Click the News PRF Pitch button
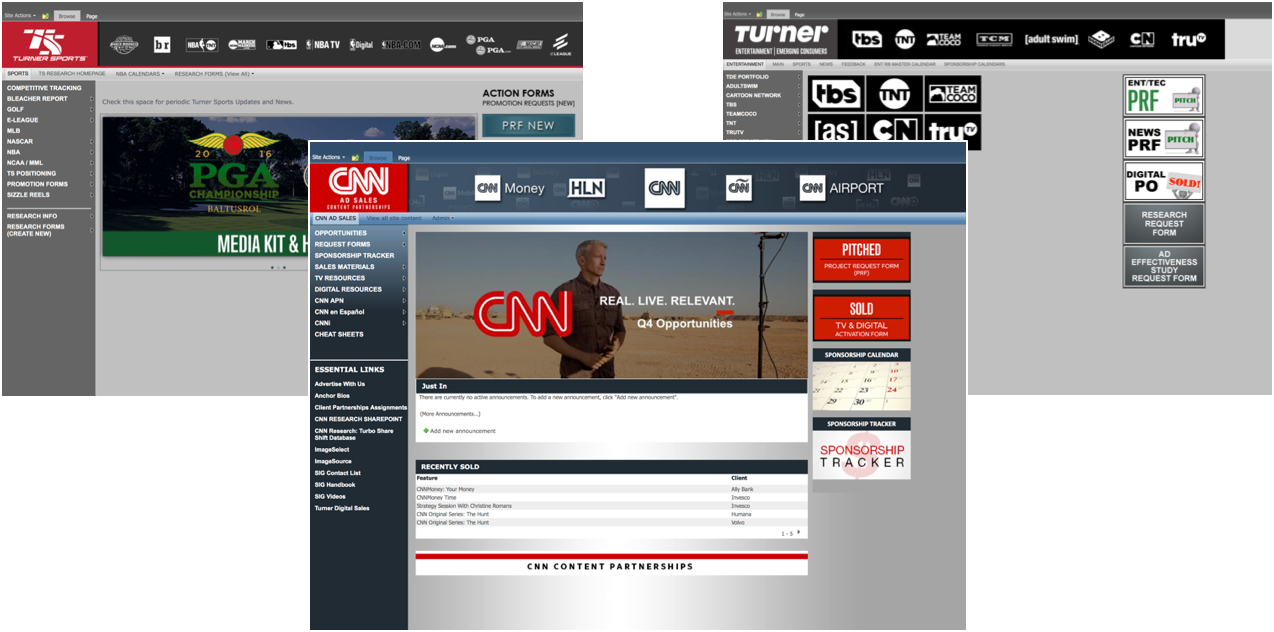1274x632 pixels. coord(1164,138)
